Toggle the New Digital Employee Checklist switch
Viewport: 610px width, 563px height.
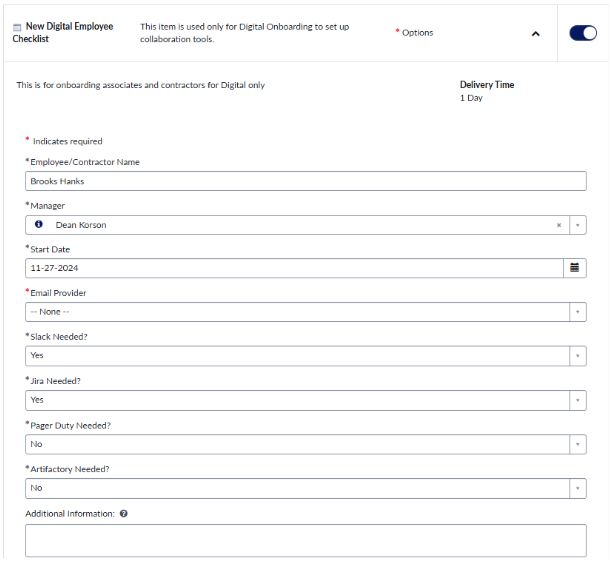click(x=582, y=33)
